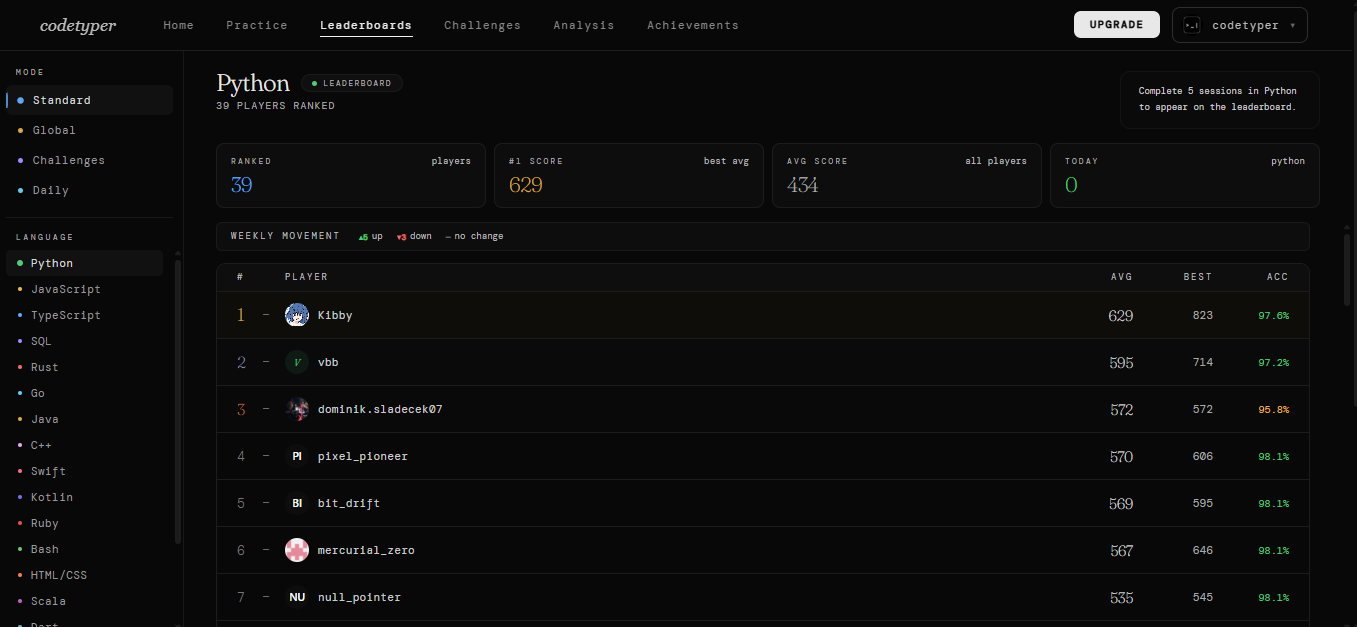Click Kibby's average score 629

coord(1121,315)
